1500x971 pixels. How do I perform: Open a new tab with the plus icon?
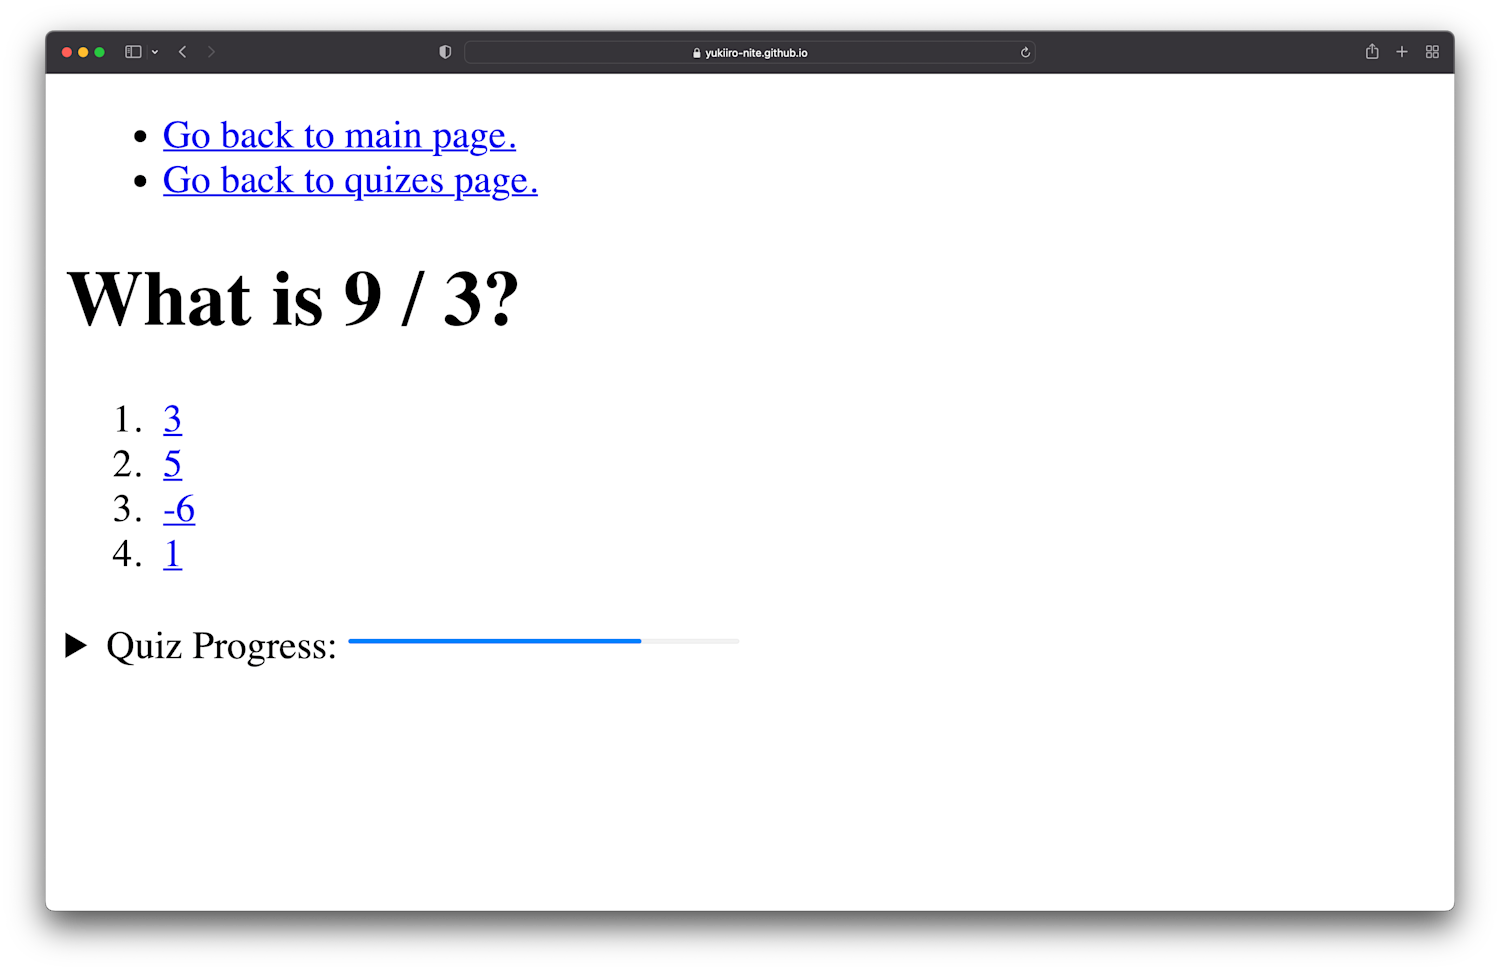tap(1402, 51)
